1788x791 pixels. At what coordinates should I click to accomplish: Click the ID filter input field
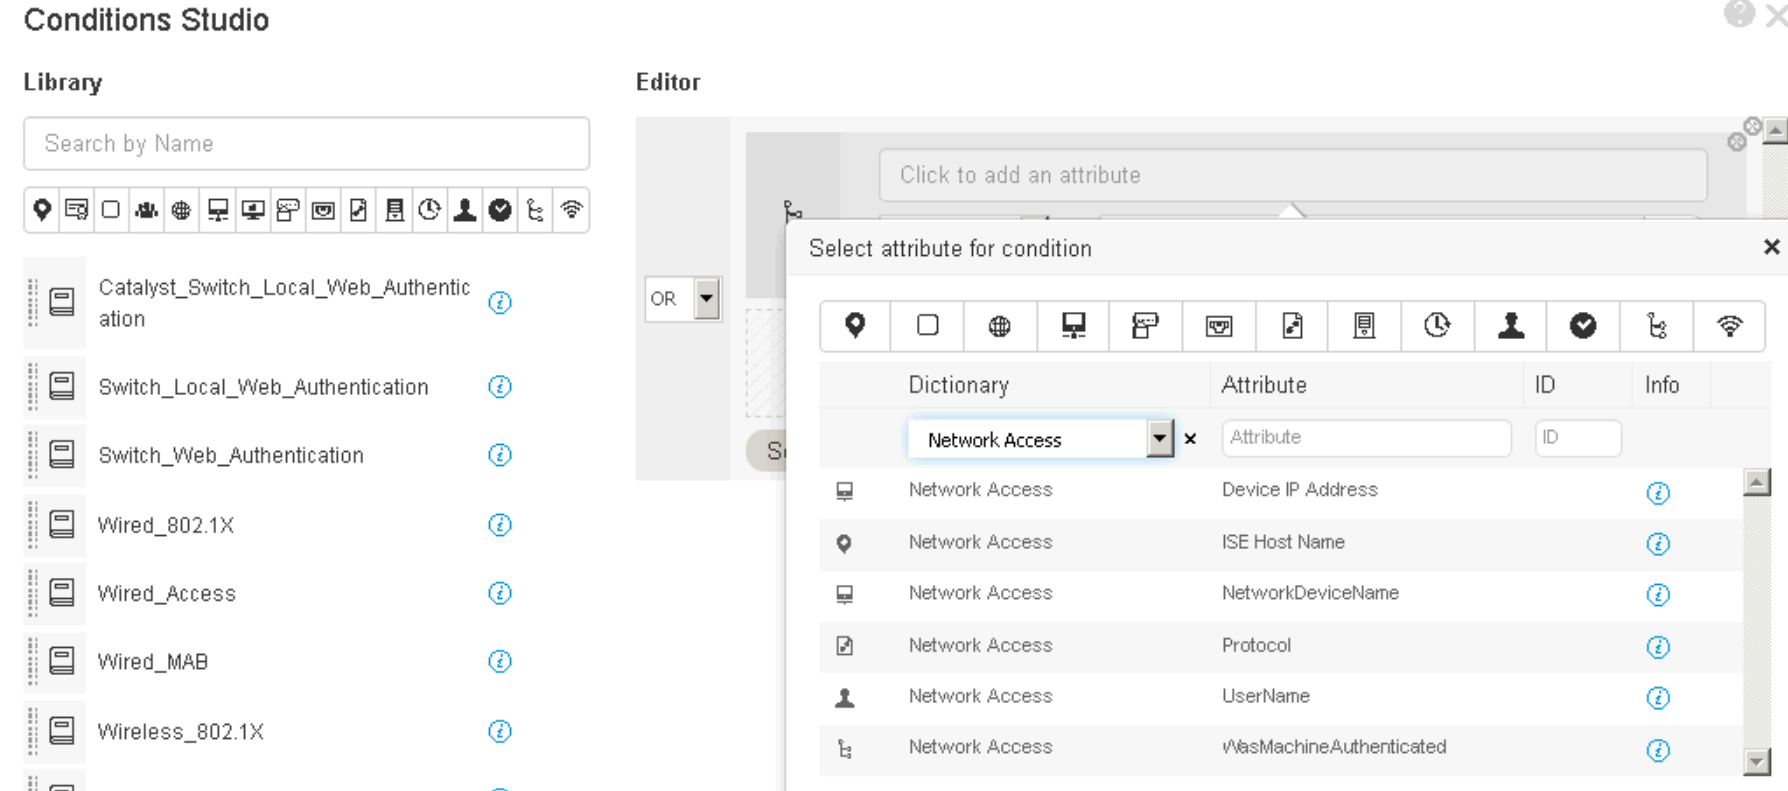pyautogui.click(x=1578, y=437)
